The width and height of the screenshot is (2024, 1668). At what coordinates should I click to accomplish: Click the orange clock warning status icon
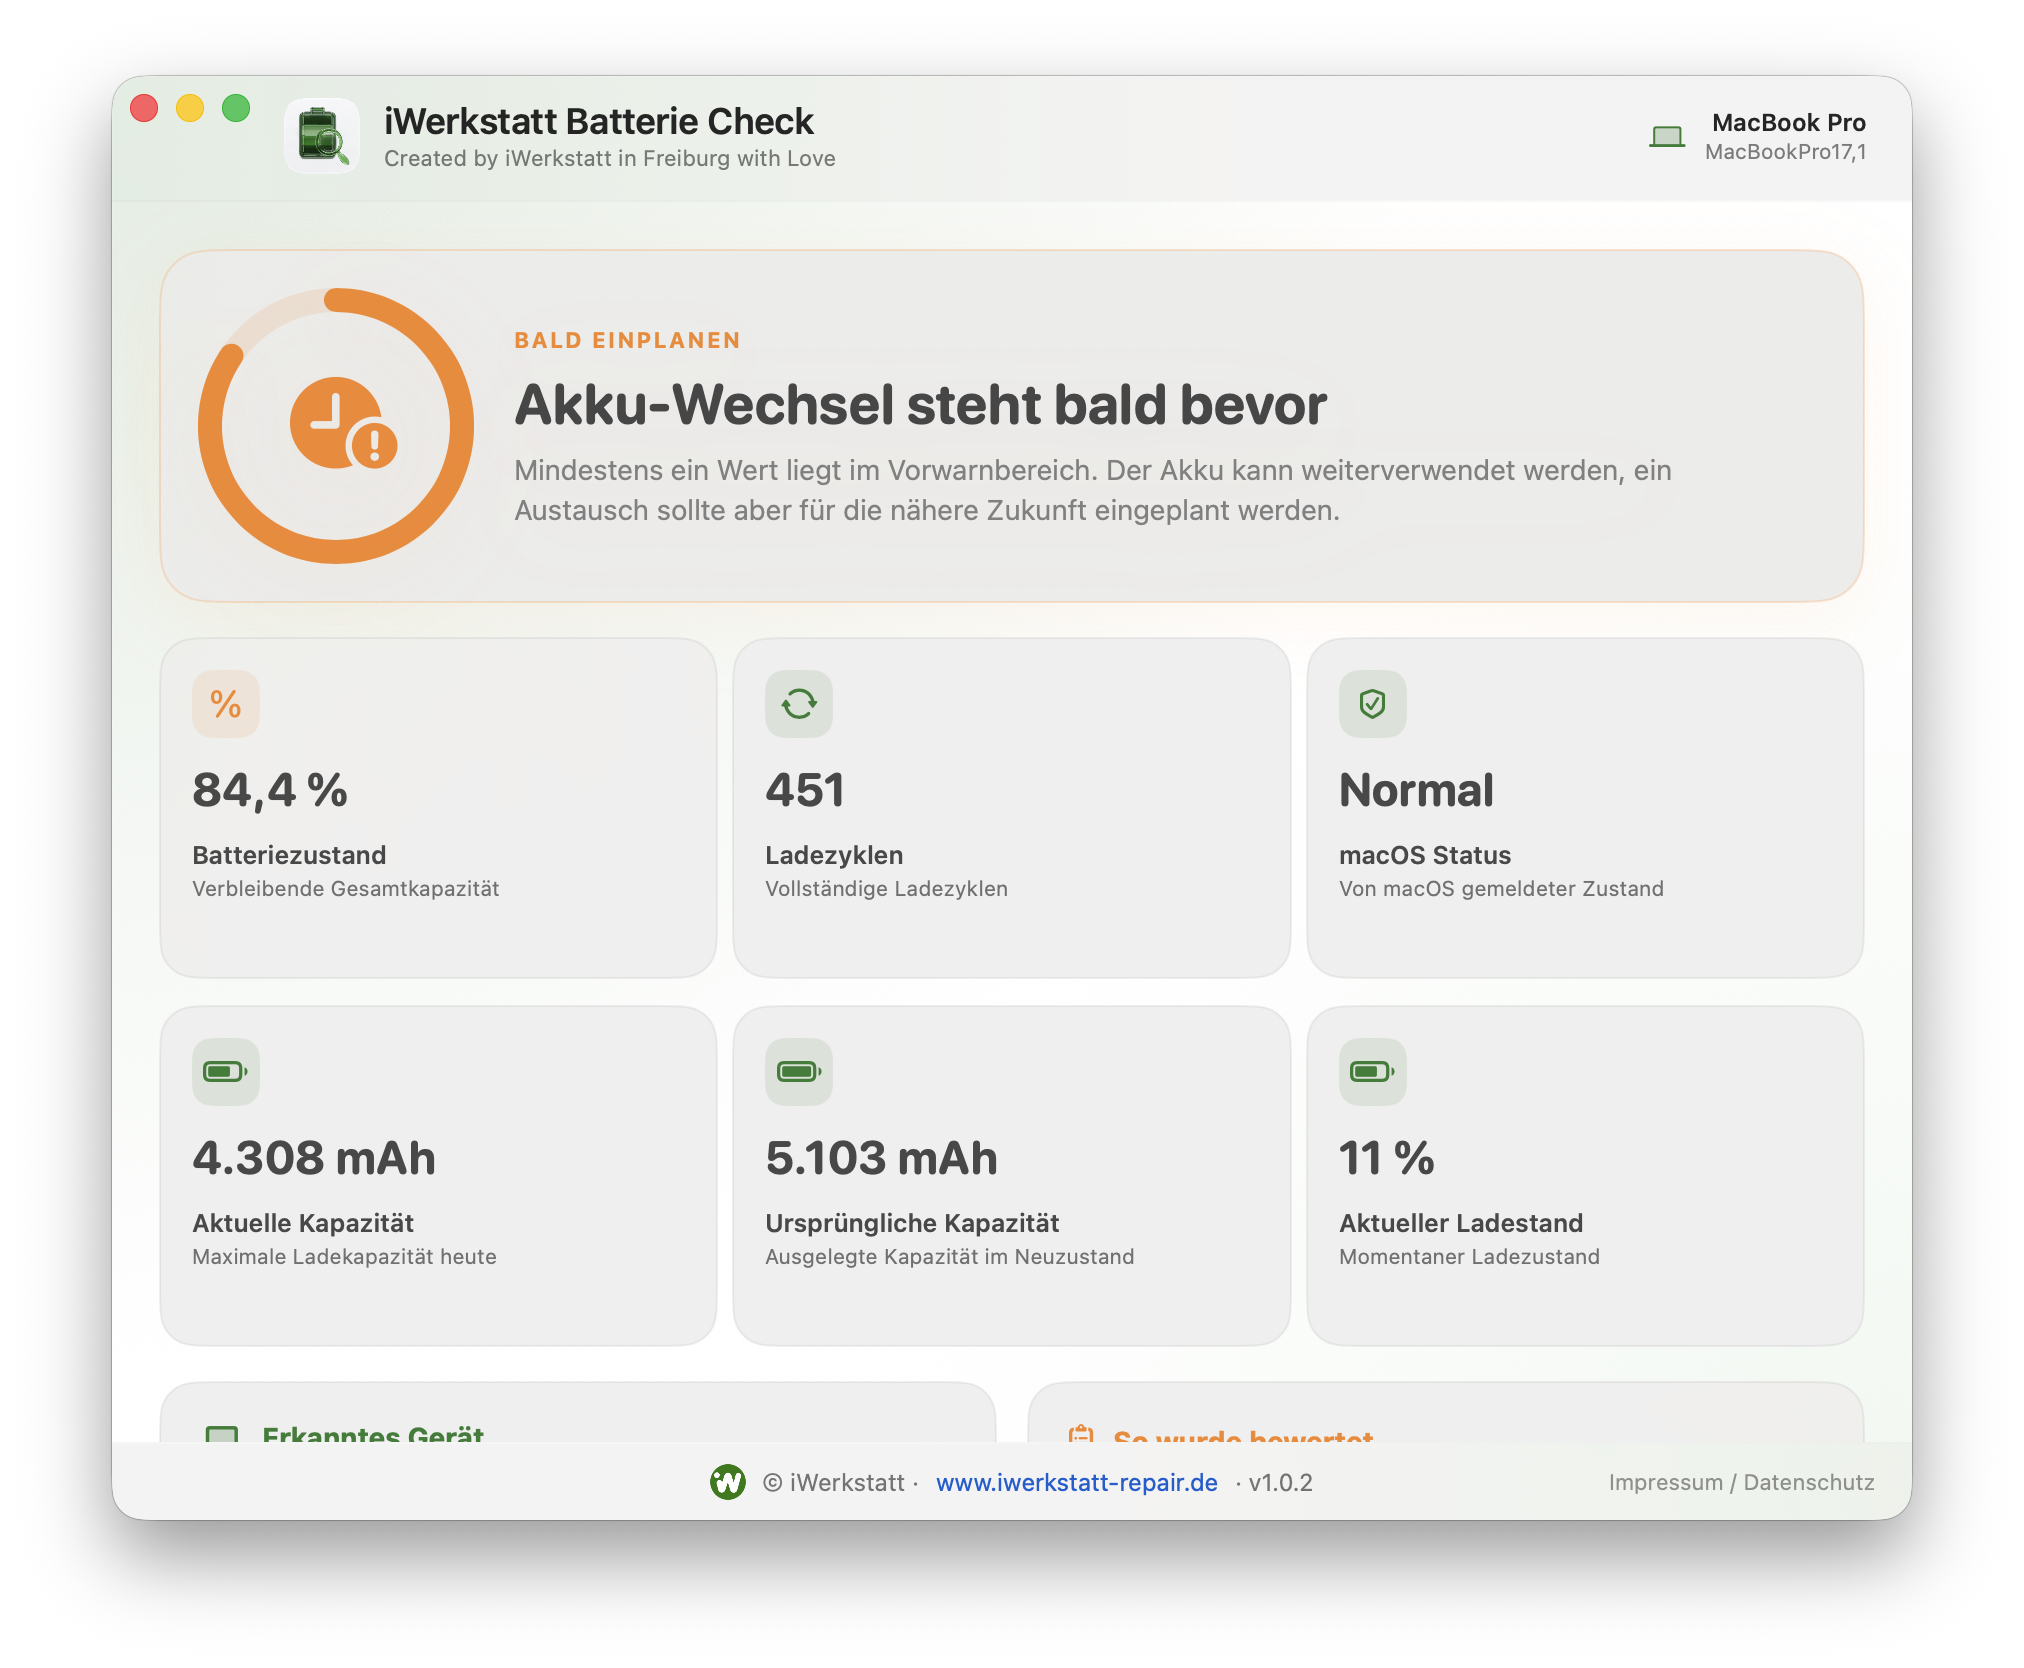pyautogui.click(x=343, y=423)
